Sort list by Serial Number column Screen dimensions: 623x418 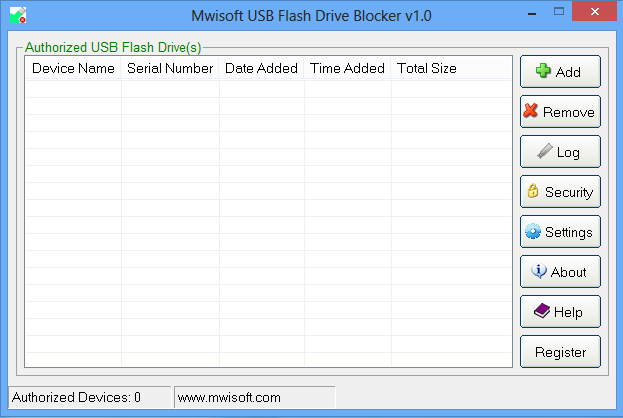(170, 69)
